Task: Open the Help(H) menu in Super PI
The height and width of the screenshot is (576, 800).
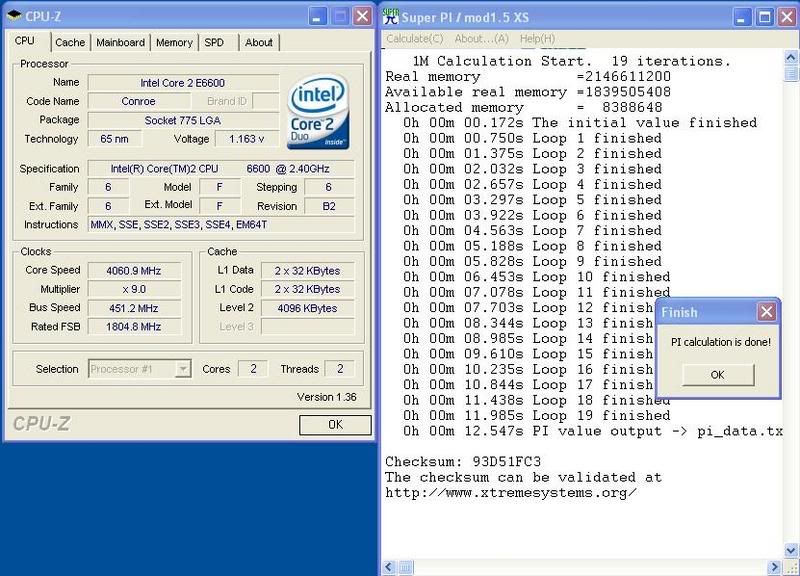Action: (537, 39)
